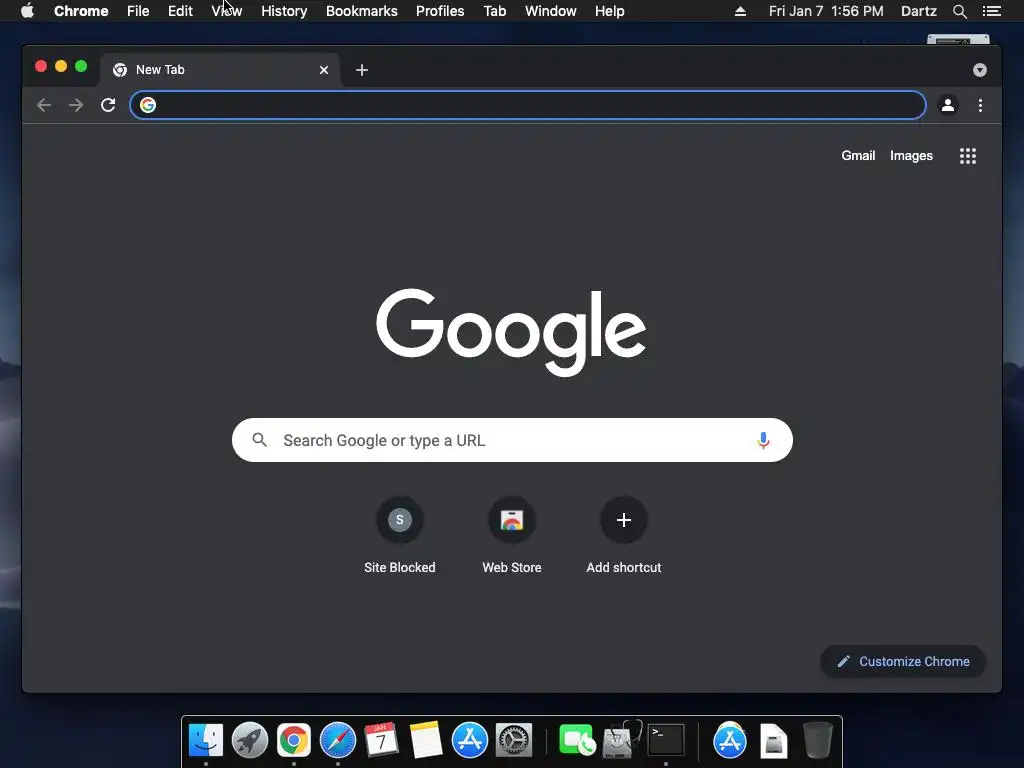Click the forward navigation arrow
This screenshot has width=1024, height=768.
tap(76, 105)
